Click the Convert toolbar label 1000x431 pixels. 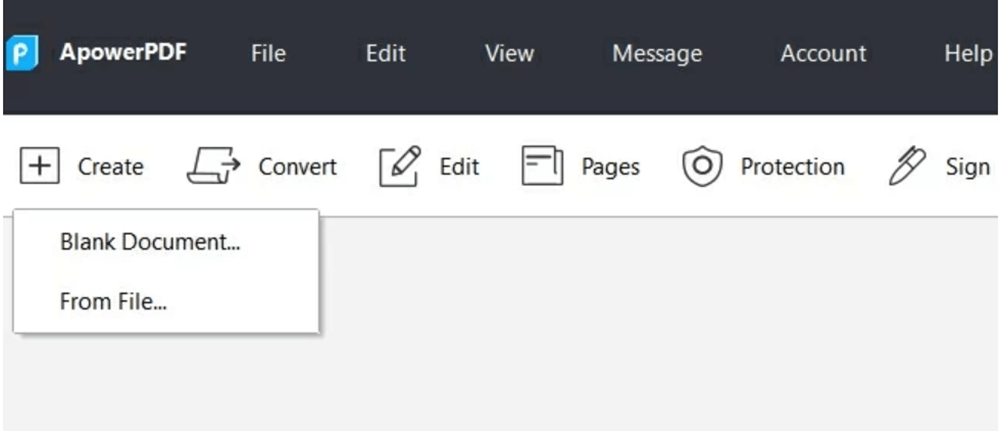[x=297, y=167]
